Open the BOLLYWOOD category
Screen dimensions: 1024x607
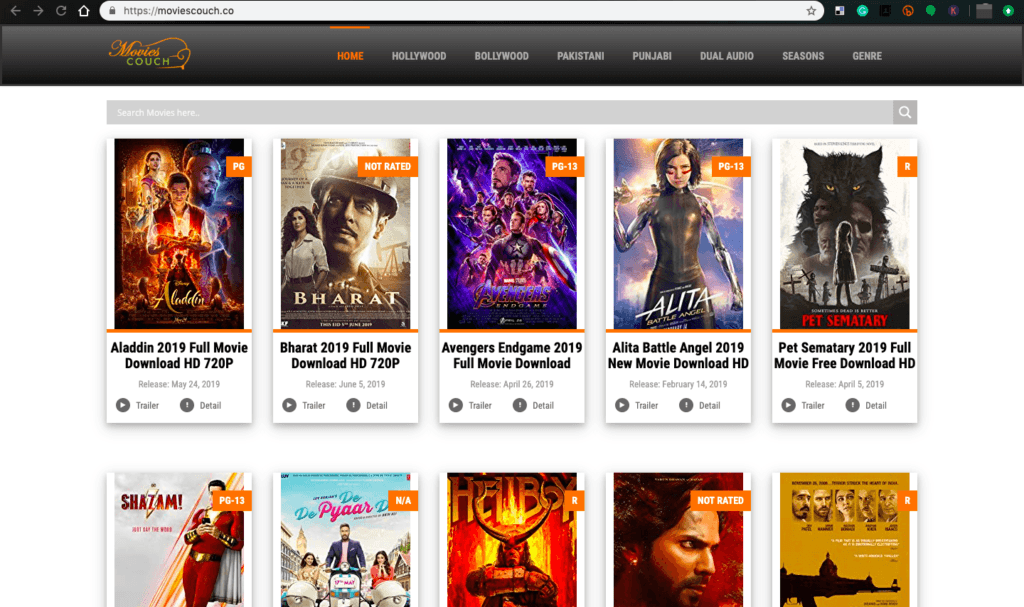coord(502,56)
